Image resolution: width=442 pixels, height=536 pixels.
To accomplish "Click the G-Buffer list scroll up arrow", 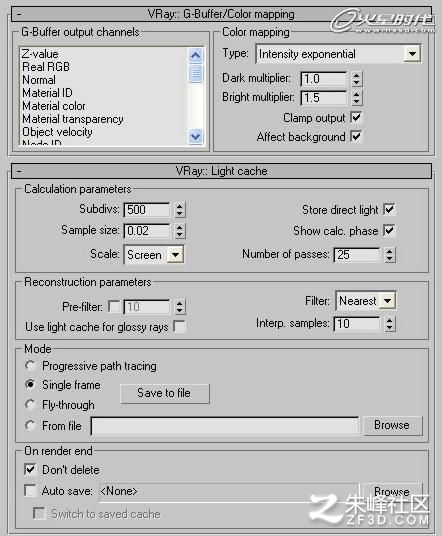I will click(x=196, y=55).
